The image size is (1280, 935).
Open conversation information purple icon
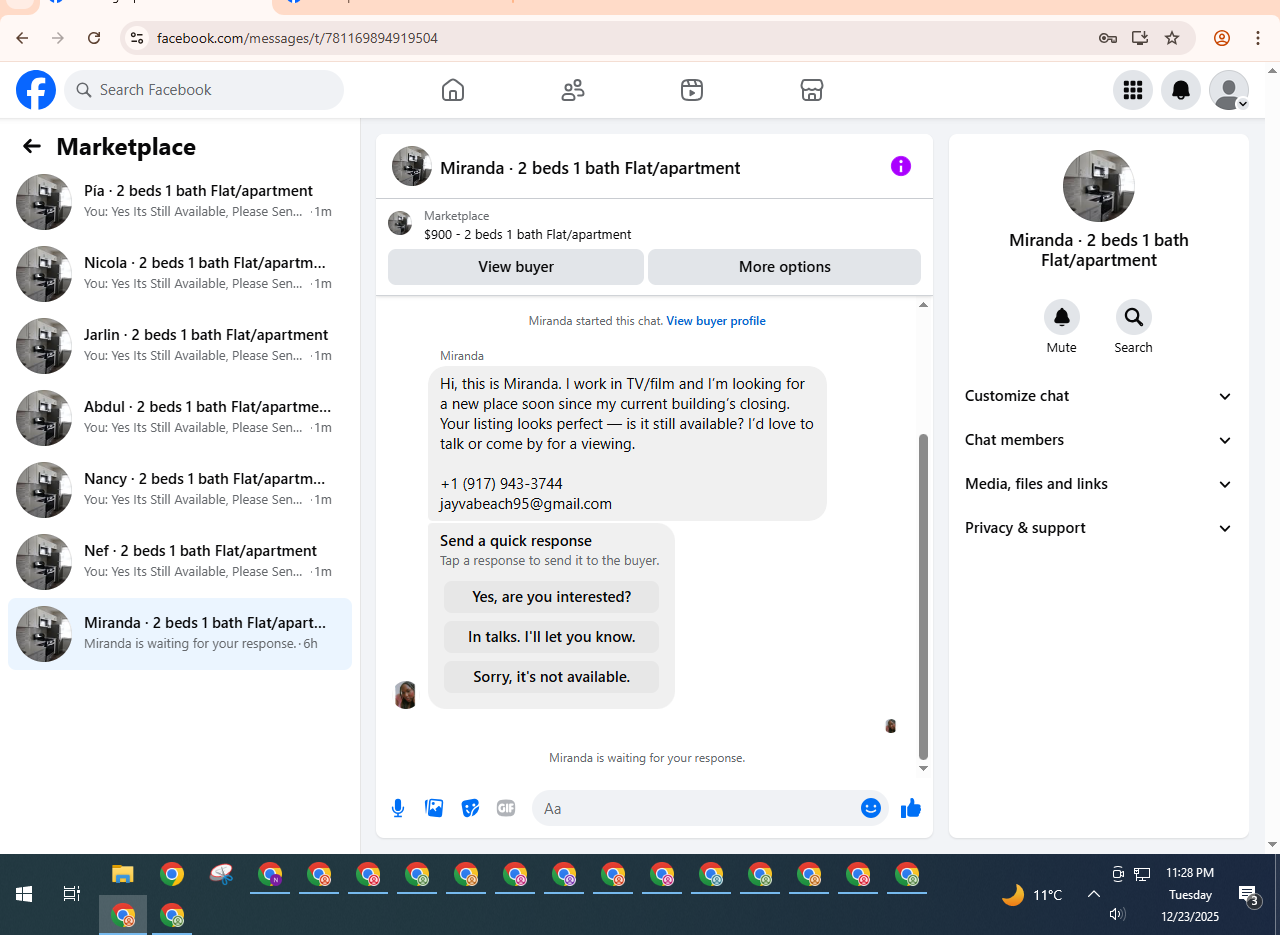pyautogui.click(x=901, y=166)
